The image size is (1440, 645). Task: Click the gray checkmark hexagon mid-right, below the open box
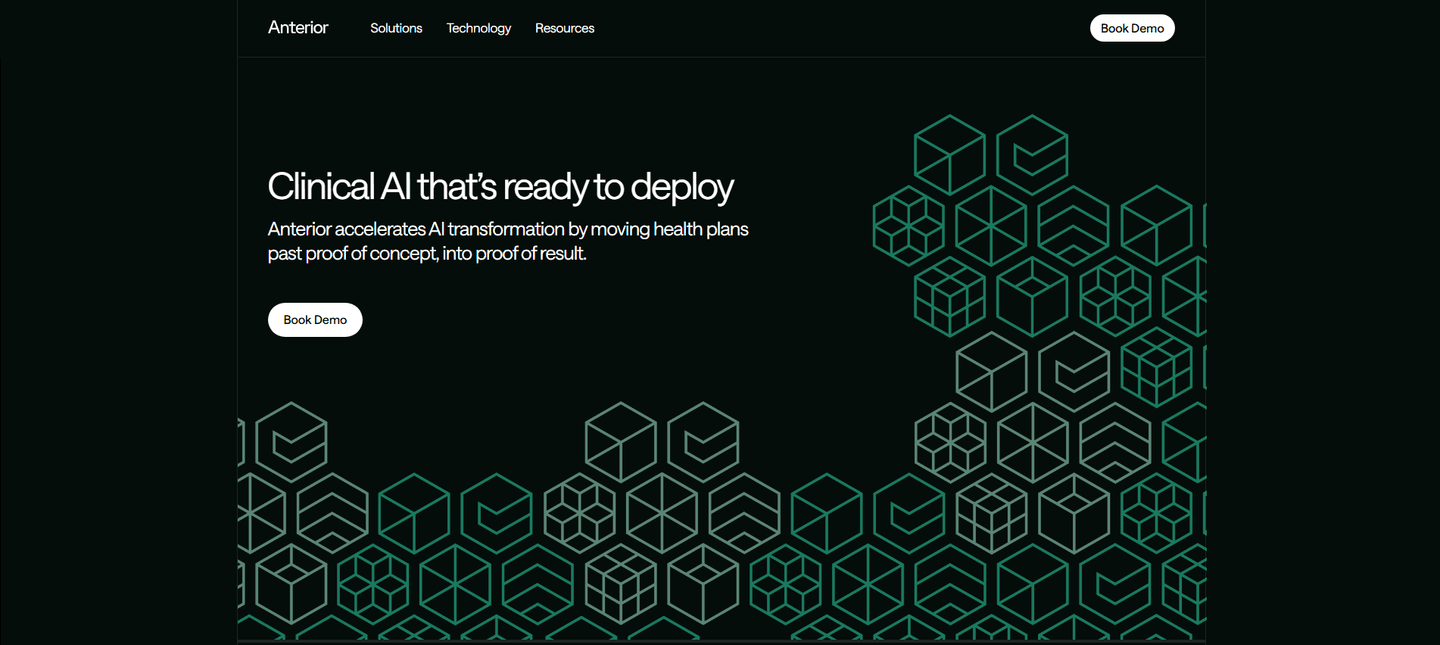click(x=1073, y=369)
